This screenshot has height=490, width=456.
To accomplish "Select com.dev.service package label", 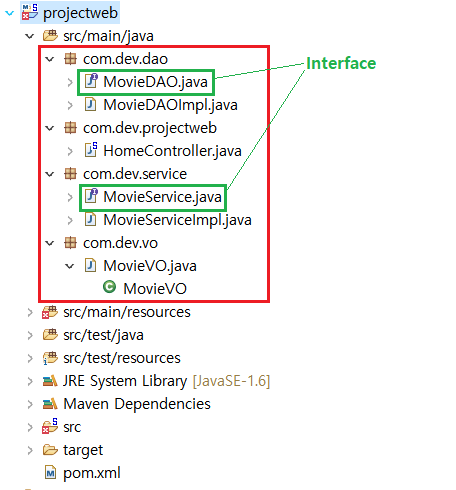I will click(x=135, y=174).
